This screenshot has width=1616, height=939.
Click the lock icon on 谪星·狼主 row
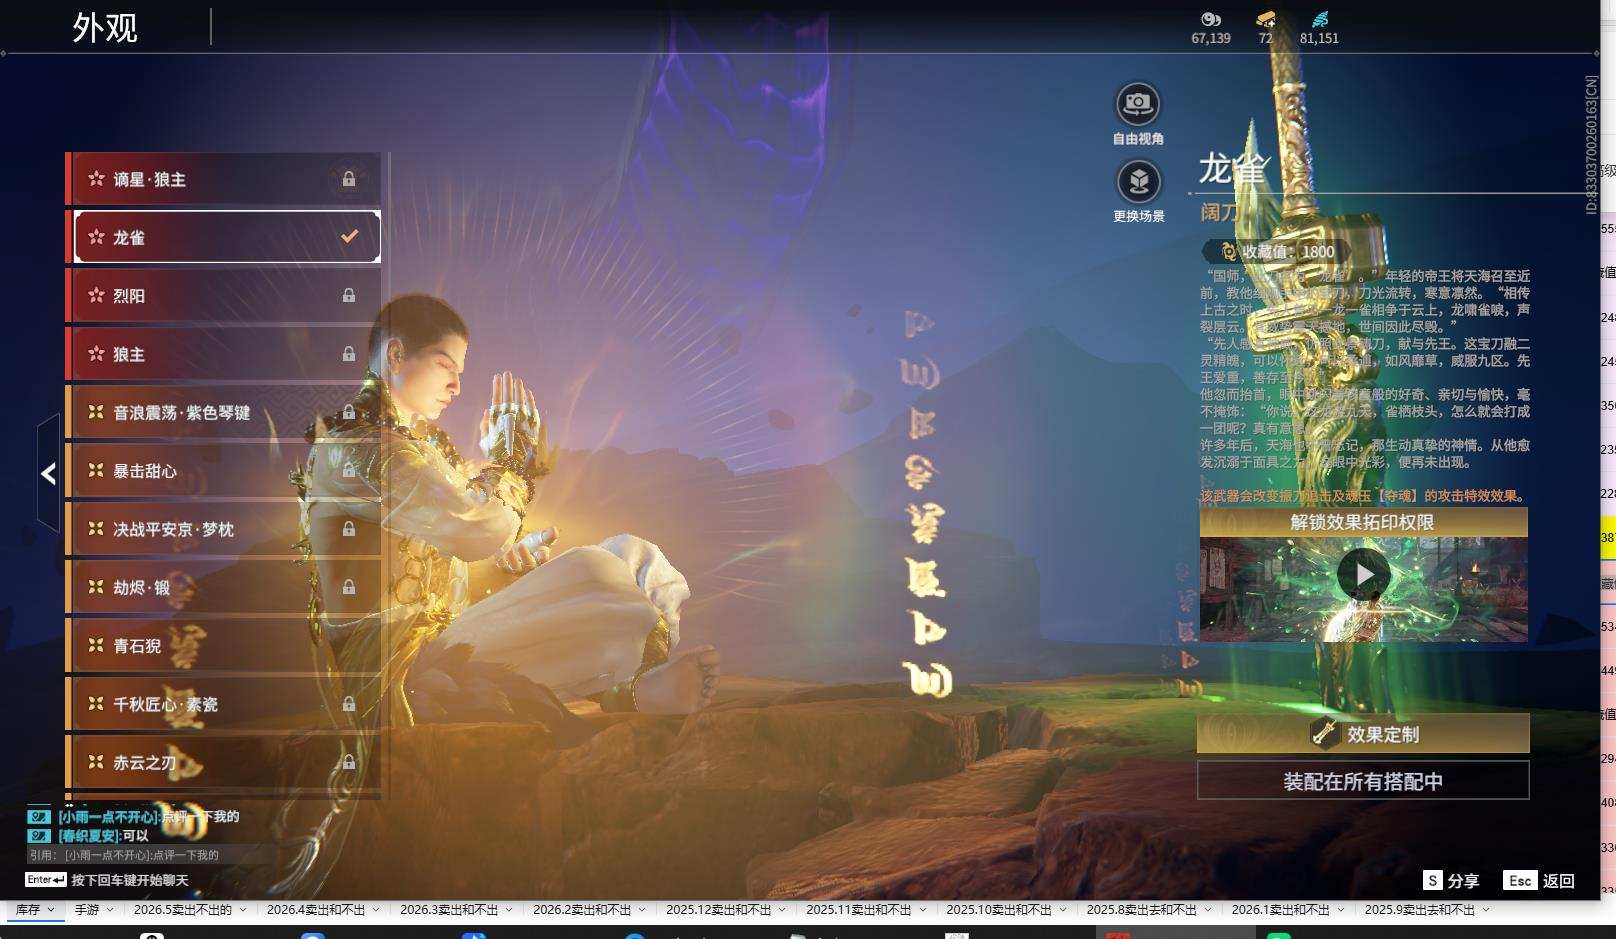point(349,179)
